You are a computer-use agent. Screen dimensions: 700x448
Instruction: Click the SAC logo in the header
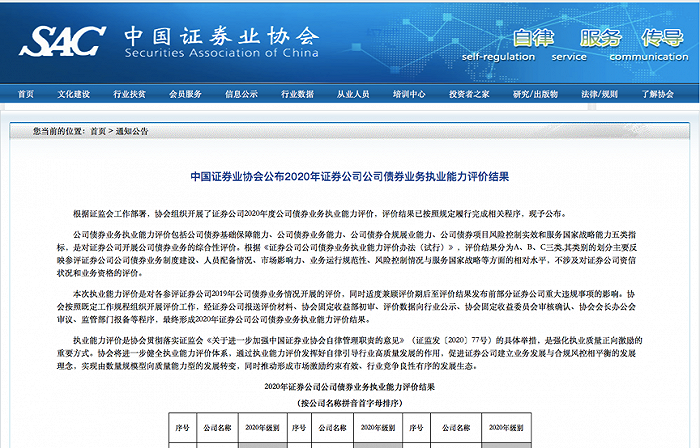pos(62,41)
